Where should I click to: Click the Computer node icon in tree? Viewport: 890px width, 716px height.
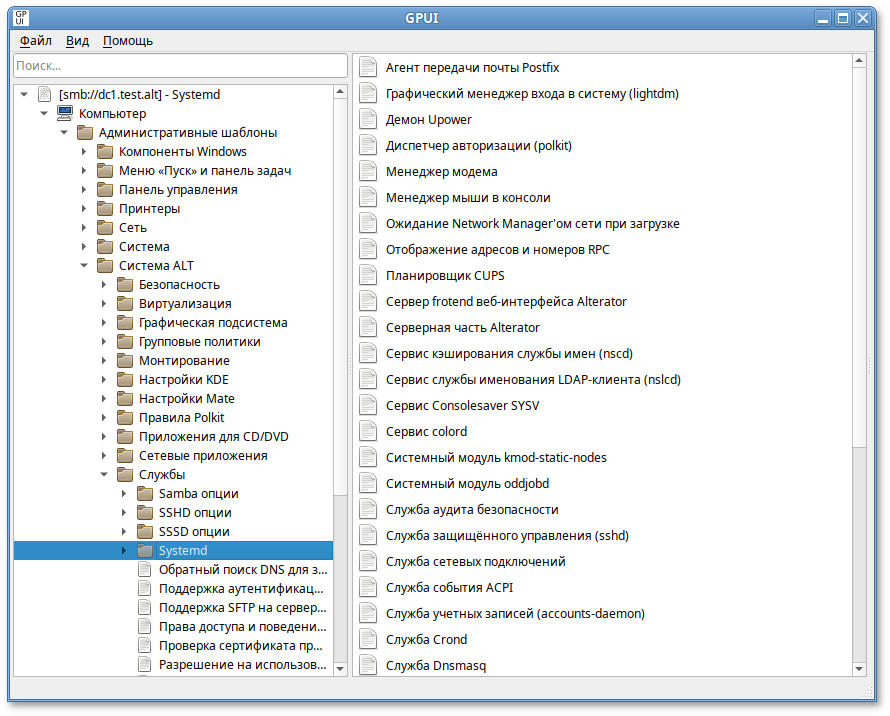(64, 113)
